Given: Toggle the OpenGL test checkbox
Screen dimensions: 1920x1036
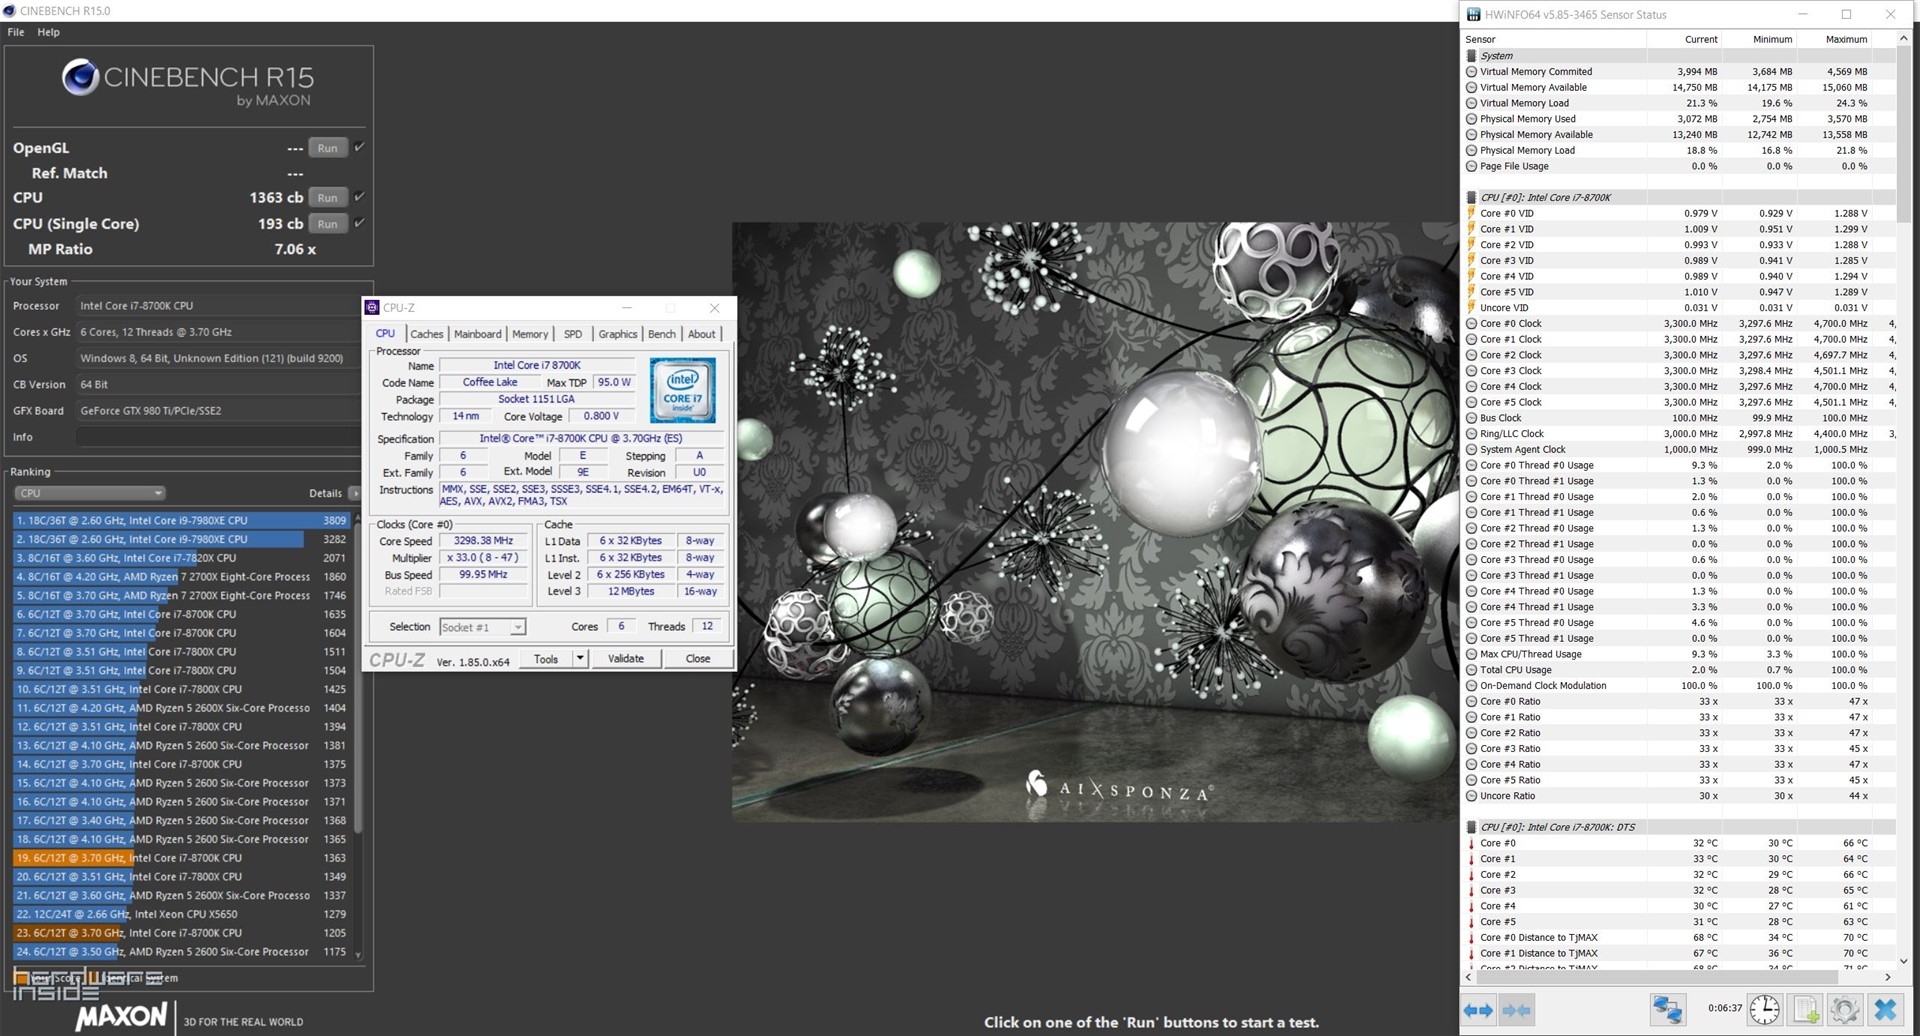Looking at the screenshot, I should pyautogui.click(x=359, y=147).
